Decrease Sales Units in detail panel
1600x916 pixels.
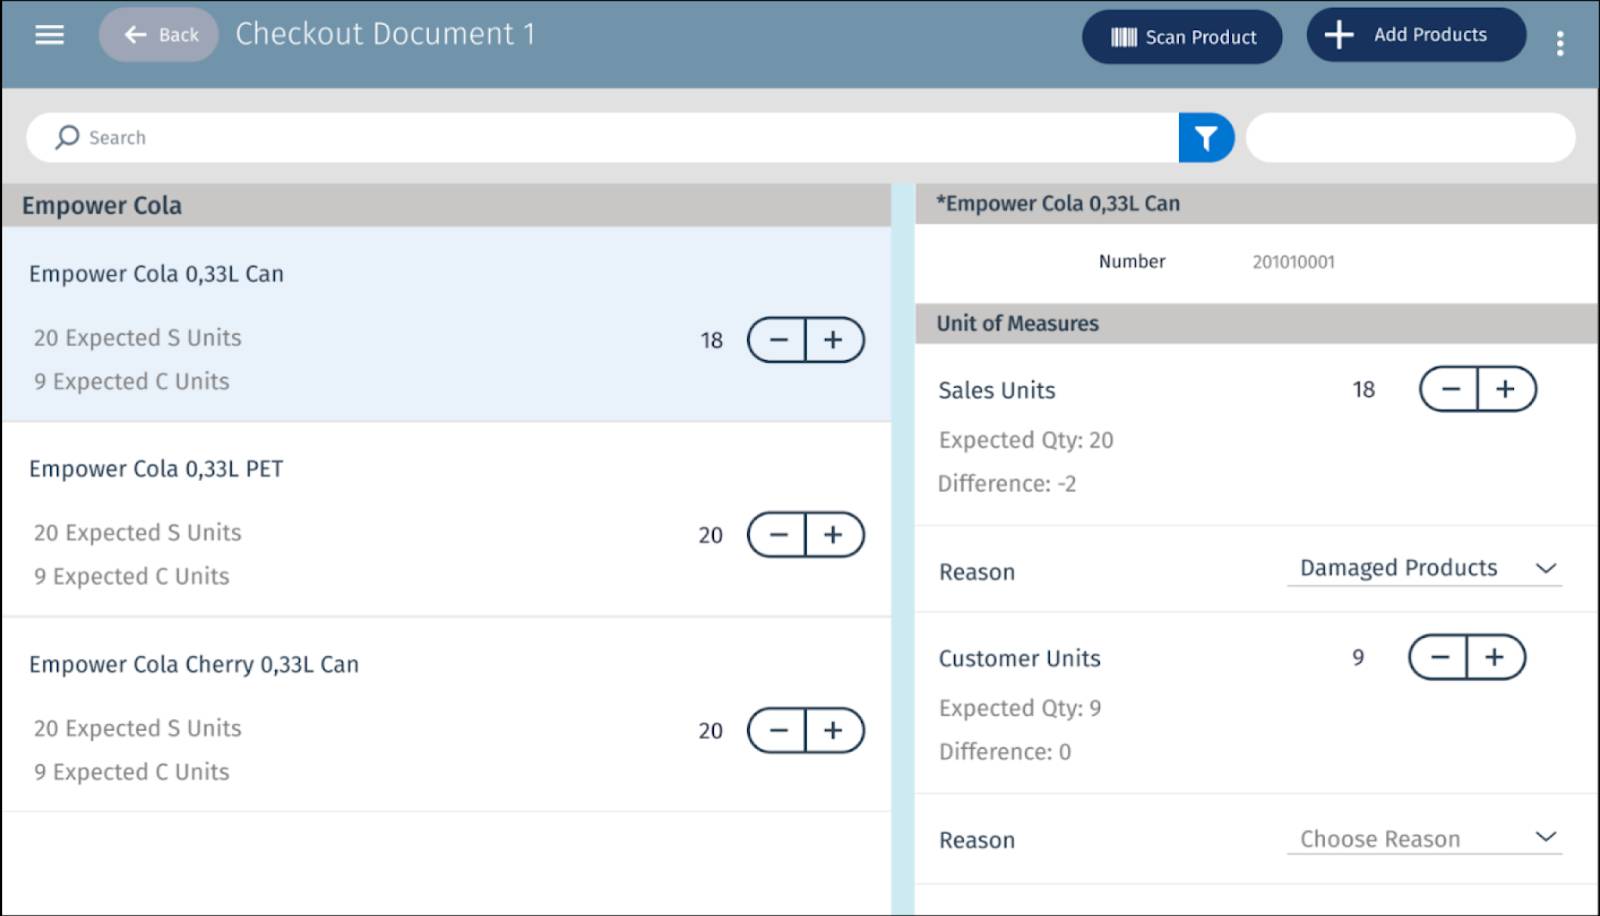(x=1450, y=389)
